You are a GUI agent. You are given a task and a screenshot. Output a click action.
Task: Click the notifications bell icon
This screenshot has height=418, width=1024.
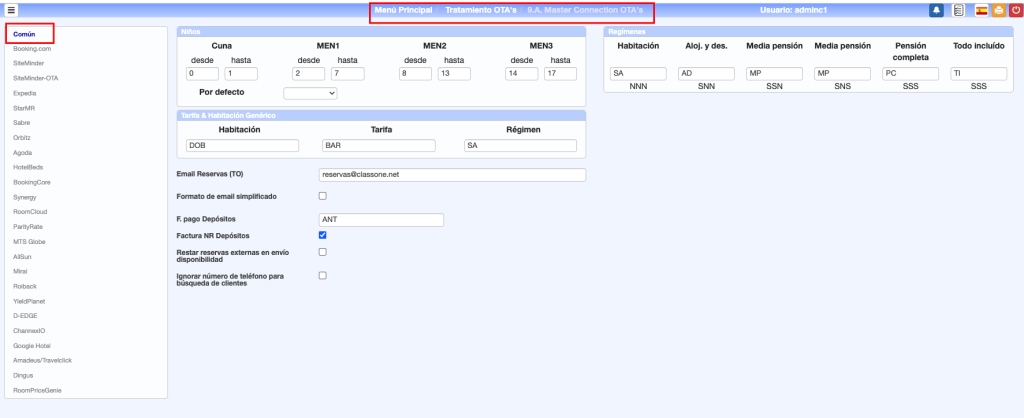coord(936,10)
